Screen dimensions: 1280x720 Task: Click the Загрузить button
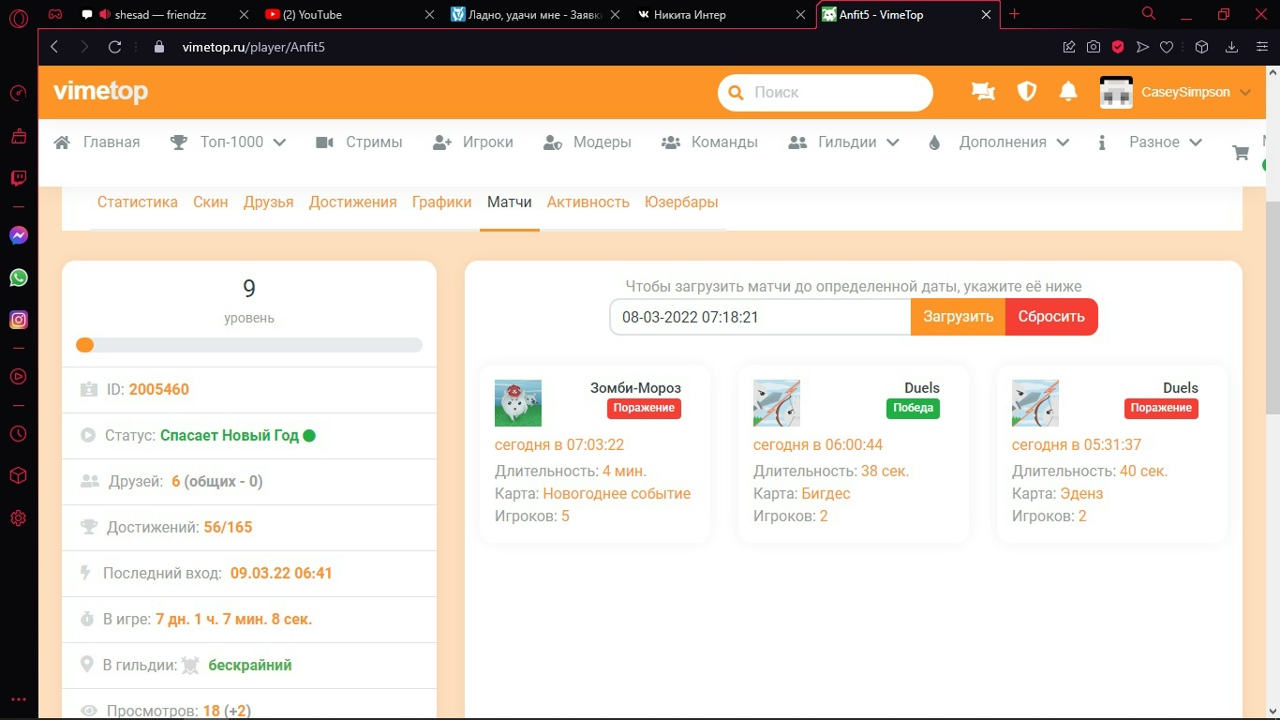958,317
